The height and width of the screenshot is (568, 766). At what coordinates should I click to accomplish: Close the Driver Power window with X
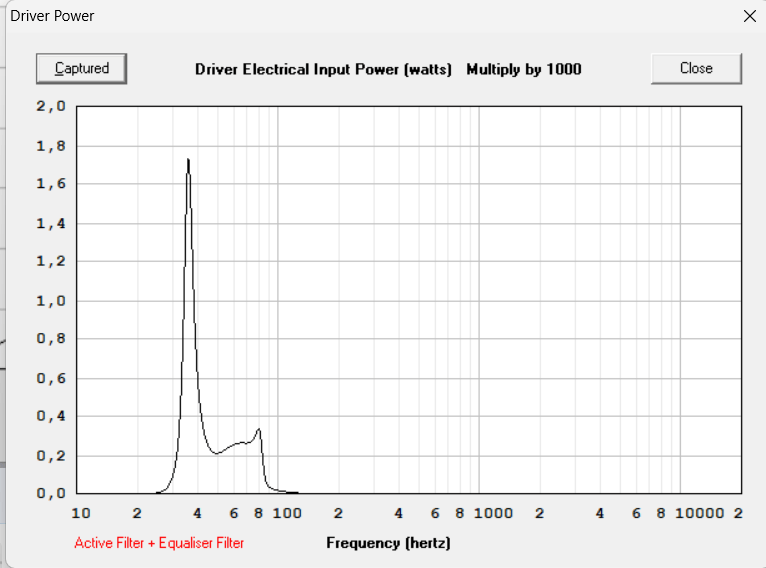click(x=749, y=16)
